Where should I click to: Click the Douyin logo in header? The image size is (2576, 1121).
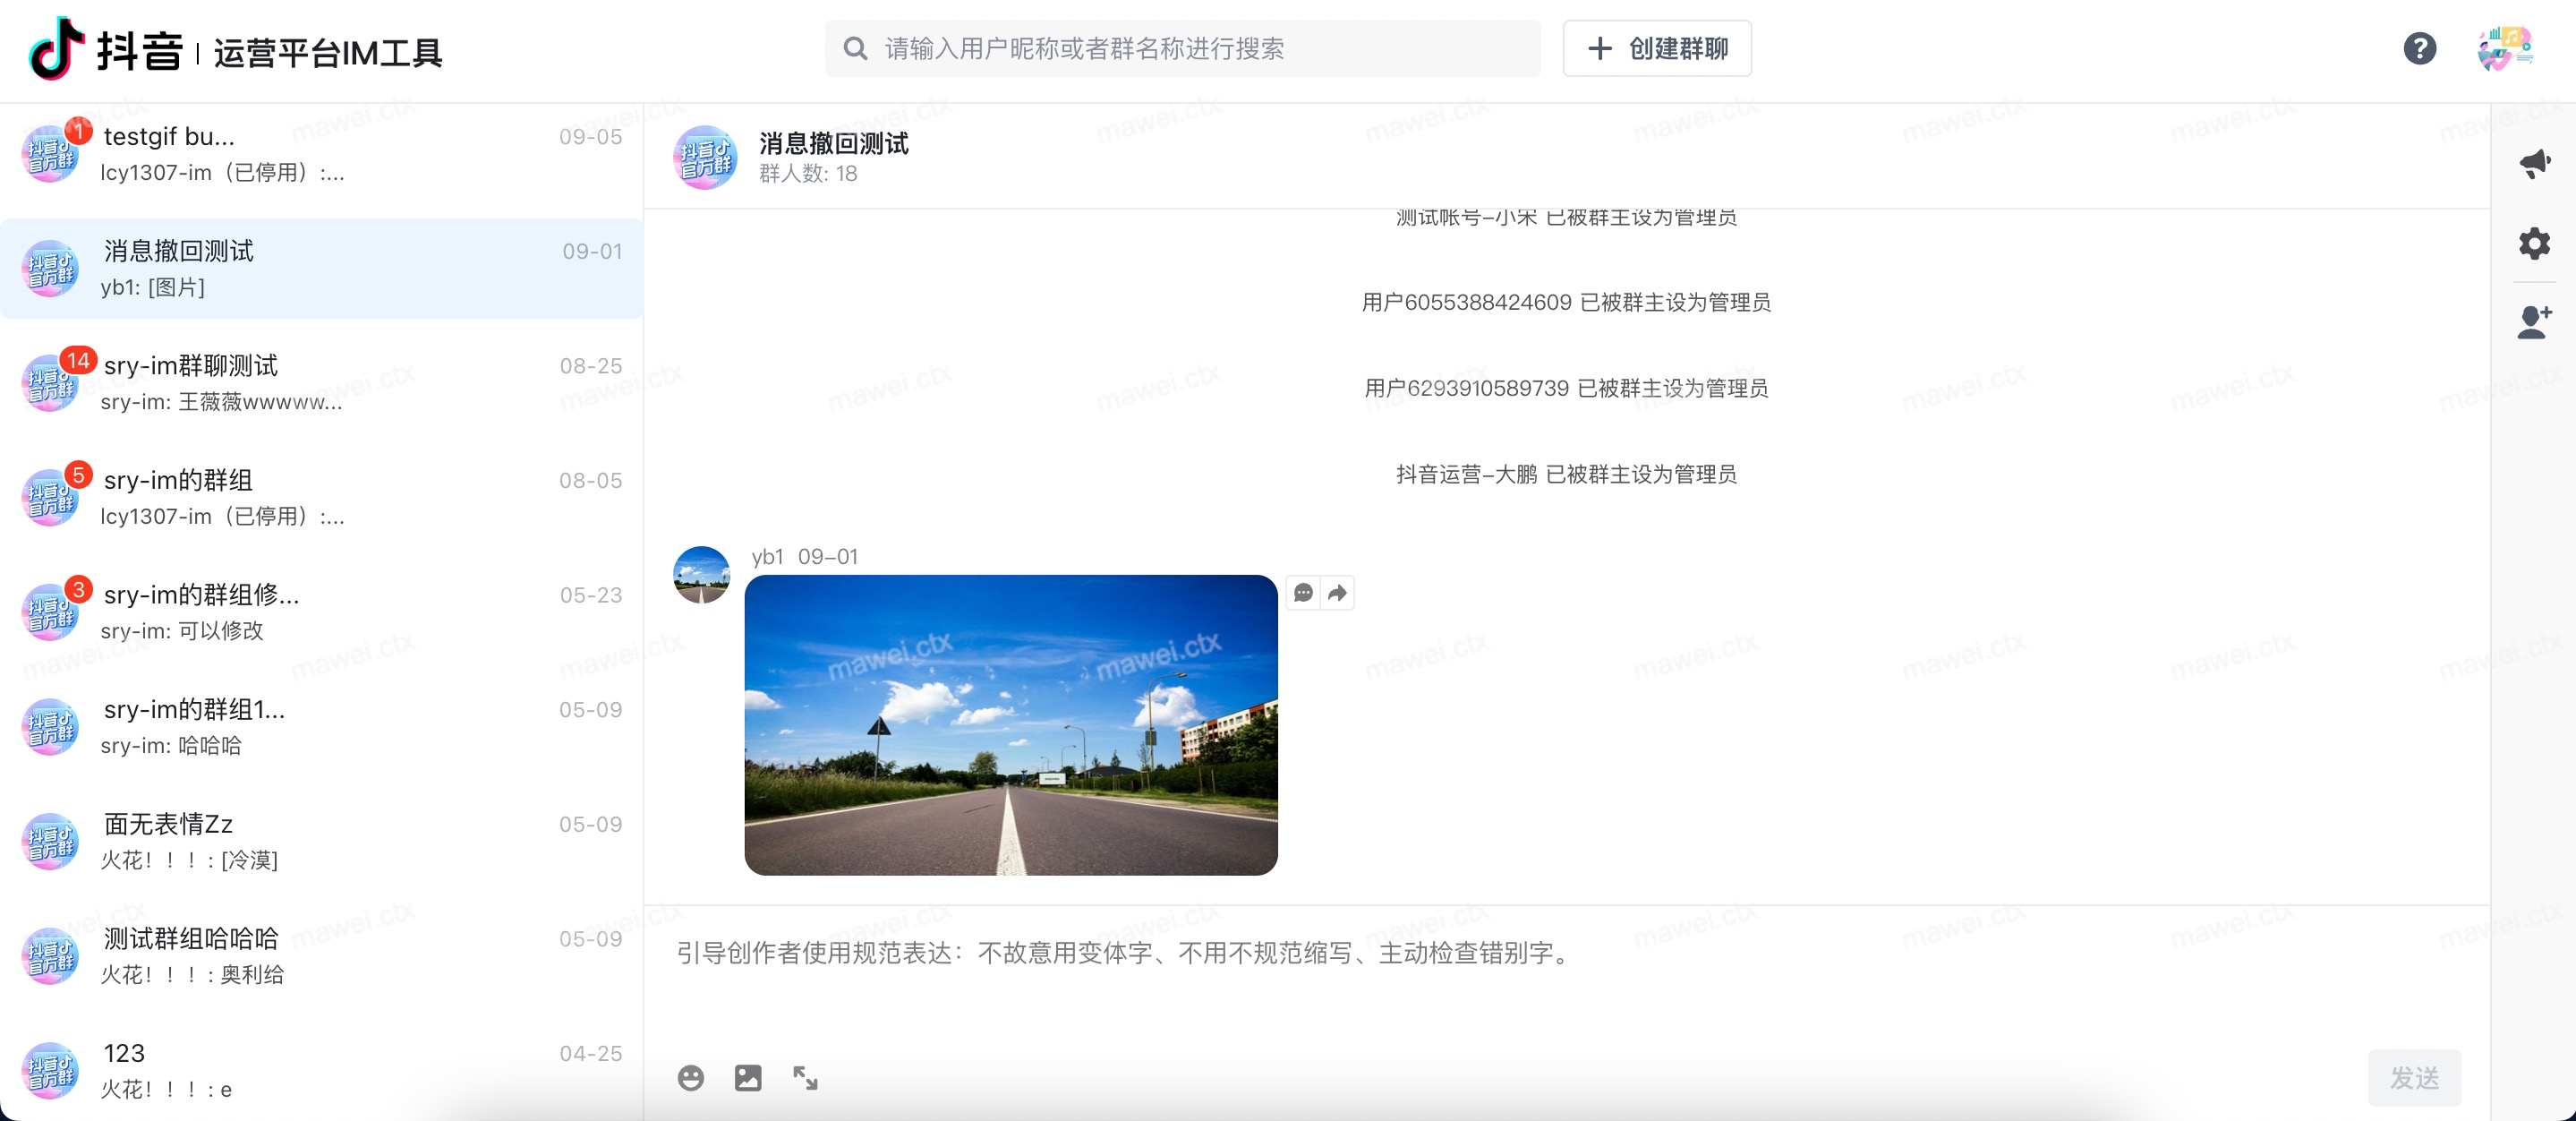coord(106,50)
